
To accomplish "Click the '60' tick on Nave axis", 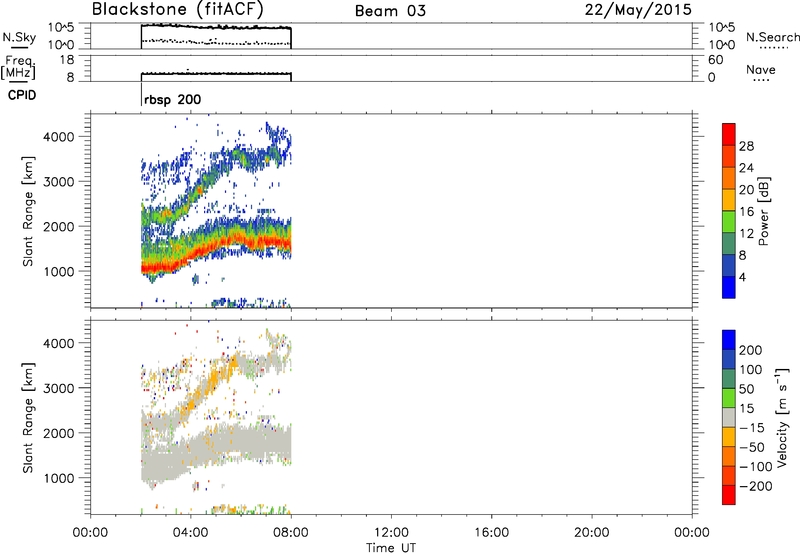I will coord(715,60).
